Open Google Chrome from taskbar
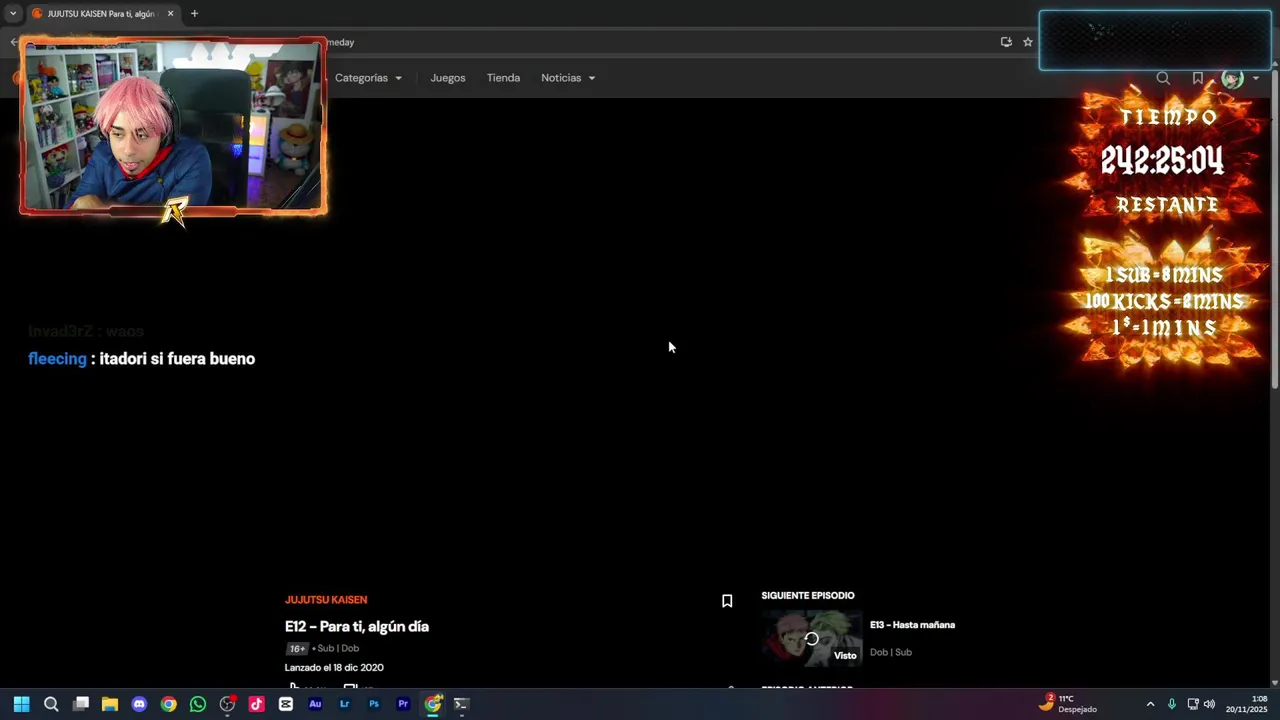 pyautogui.click(x=169, y=704)
